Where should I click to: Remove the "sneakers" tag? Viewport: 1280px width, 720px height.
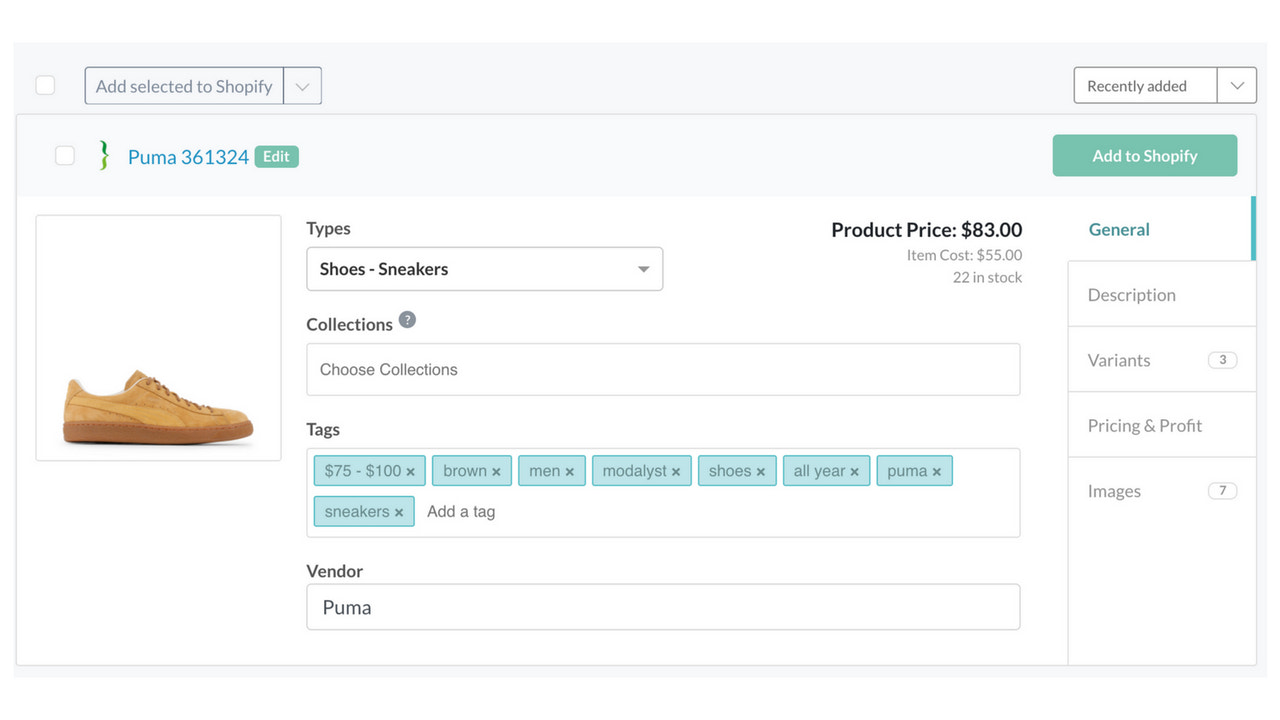399,511
